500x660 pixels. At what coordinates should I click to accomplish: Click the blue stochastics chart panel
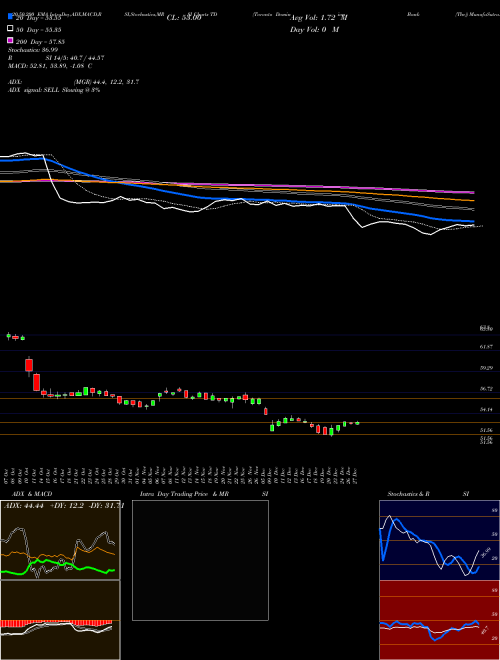[x=439, y=540]
